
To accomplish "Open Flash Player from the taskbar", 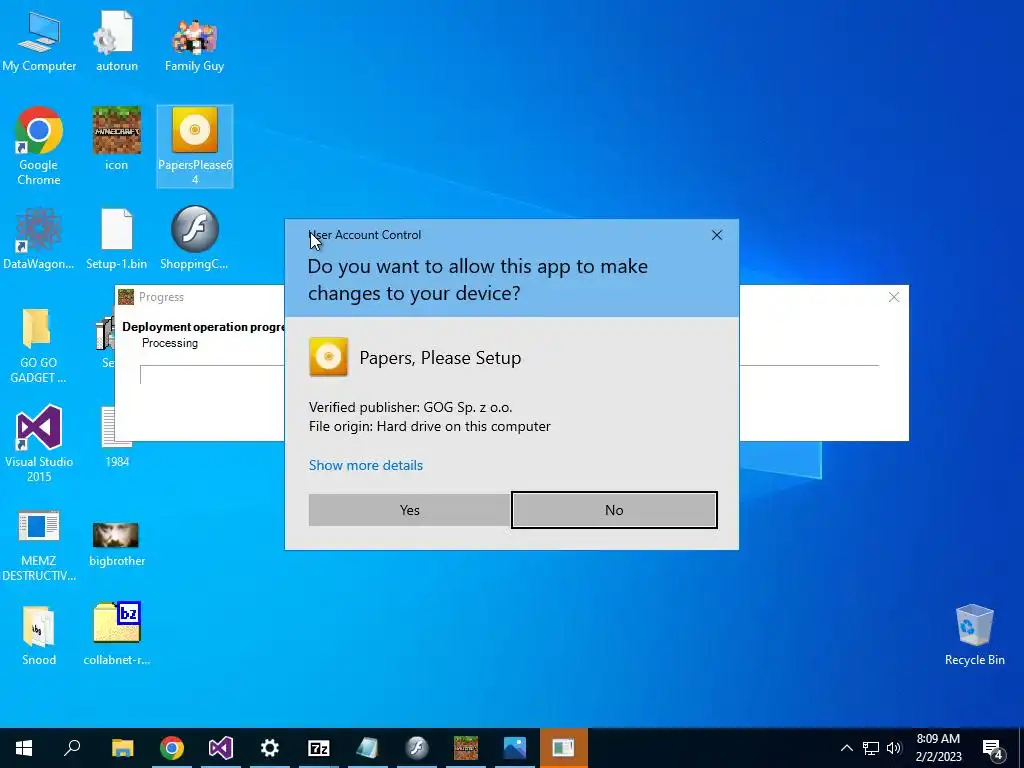I will [417, 748].
